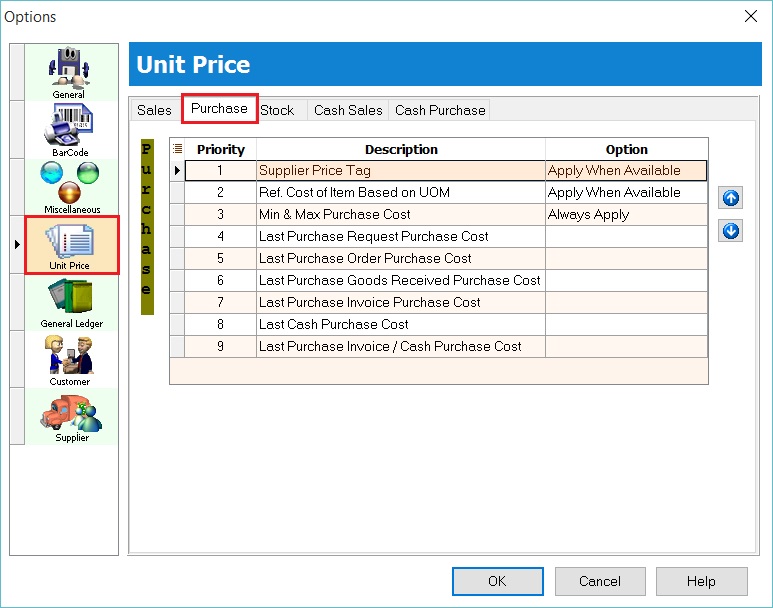Open the Cash Purchase tab
This screenshot has height=608, width=773.
pos(440,110)
